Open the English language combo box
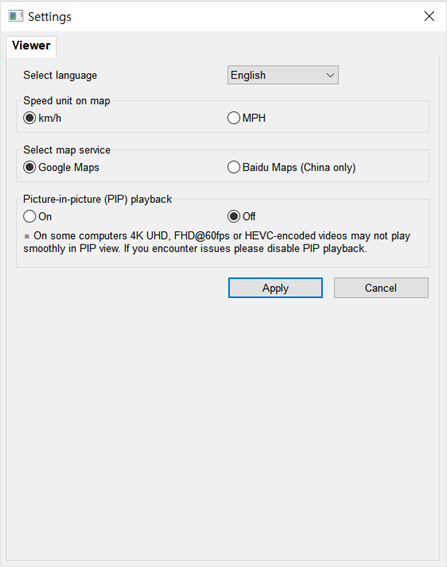 coord(283,75)
